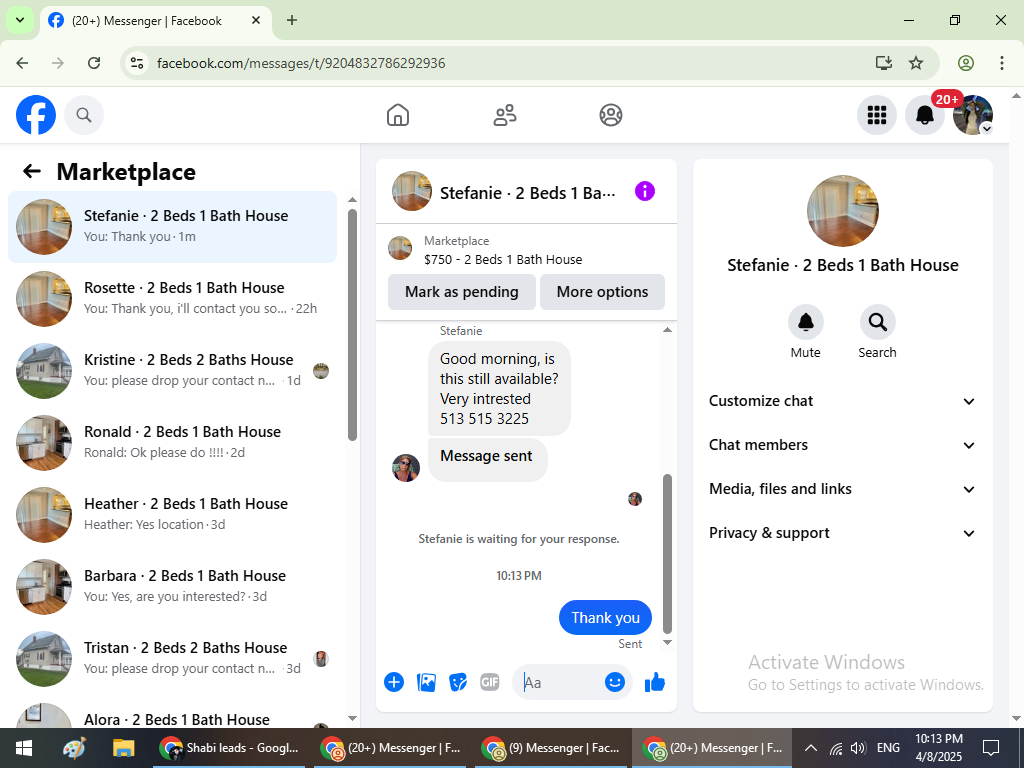Viewport: 1024px width, 768px height.
Task: Open File Explorer from taskbar
Action: coord(123,748)
